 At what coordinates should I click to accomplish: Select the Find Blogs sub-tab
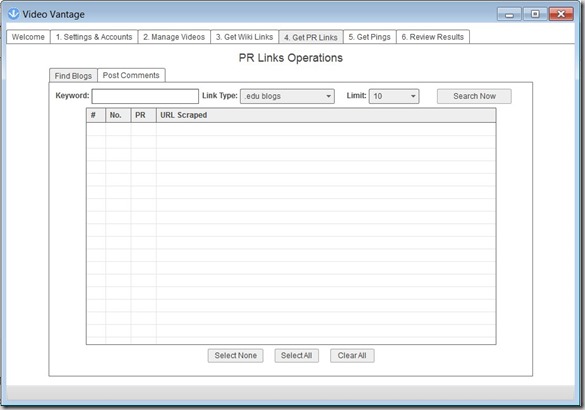[x=73, y=76]
